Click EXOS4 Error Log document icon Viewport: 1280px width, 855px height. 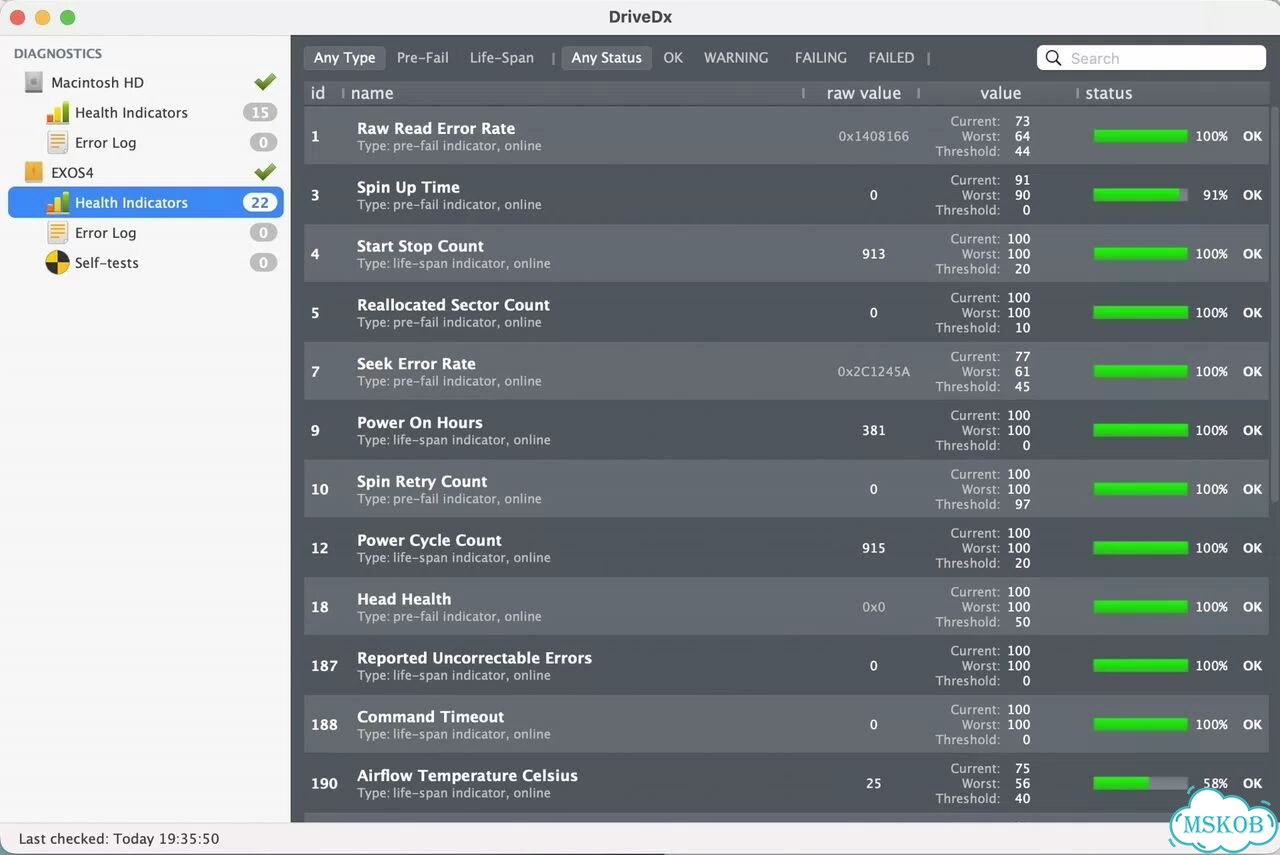click(58, 233)
